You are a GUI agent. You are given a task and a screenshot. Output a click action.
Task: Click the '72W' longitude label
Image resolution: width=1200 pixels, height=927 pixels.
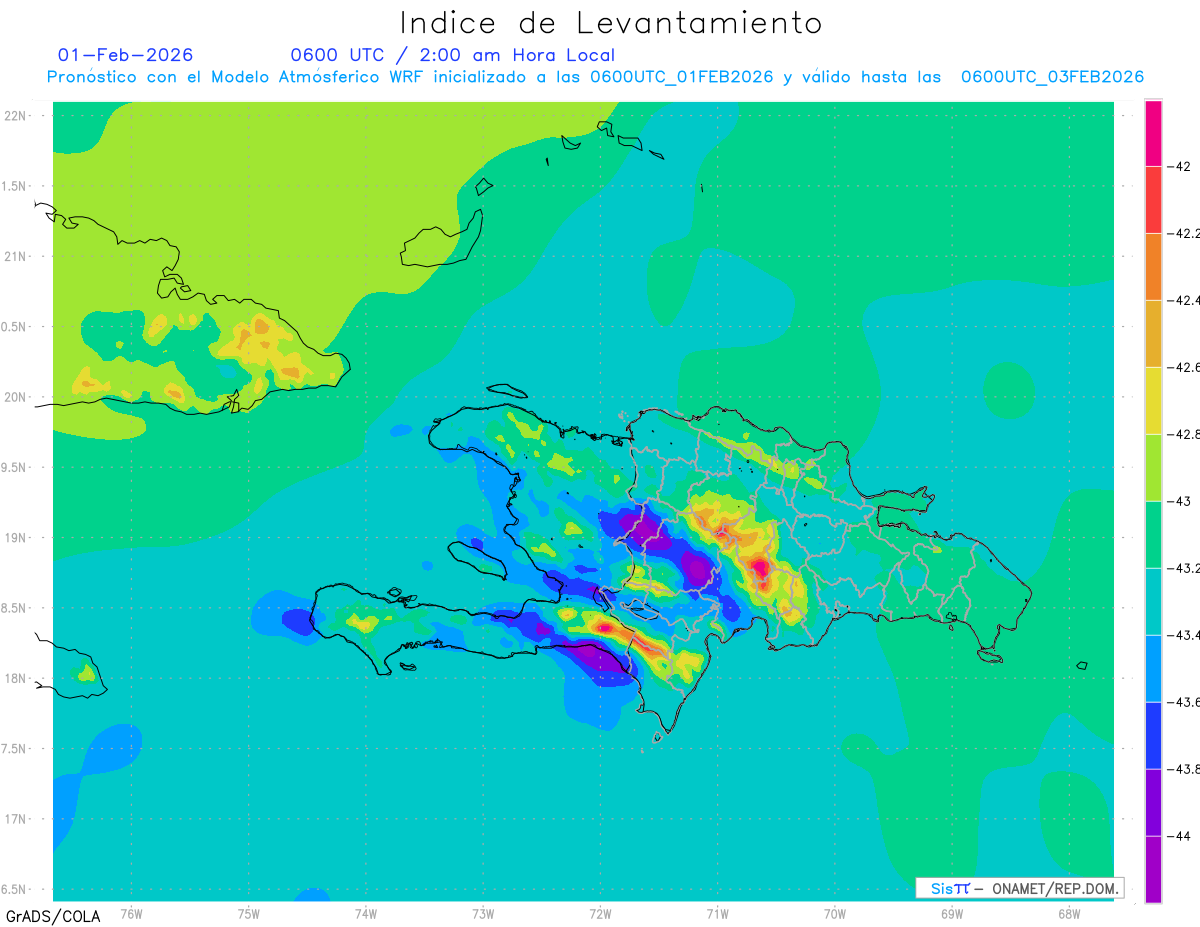pos(600,913)
